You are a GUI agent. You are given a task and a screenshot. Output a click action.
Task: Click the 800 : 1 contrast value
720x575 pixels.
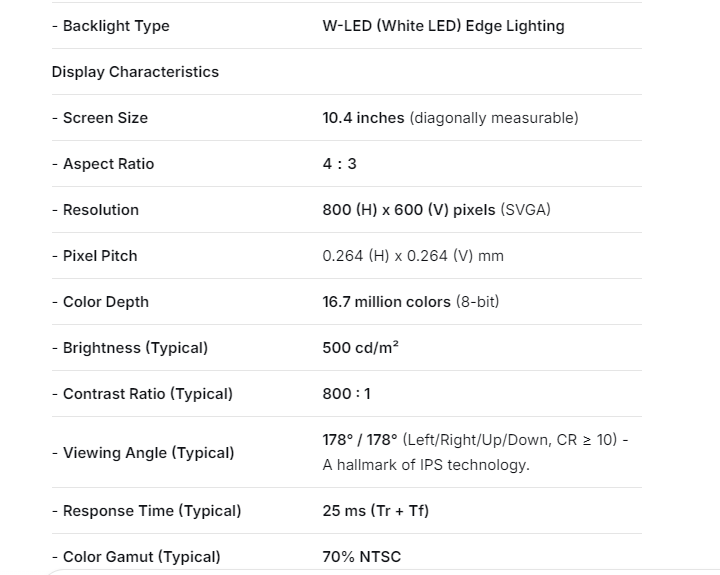click(x=346, y=394)
